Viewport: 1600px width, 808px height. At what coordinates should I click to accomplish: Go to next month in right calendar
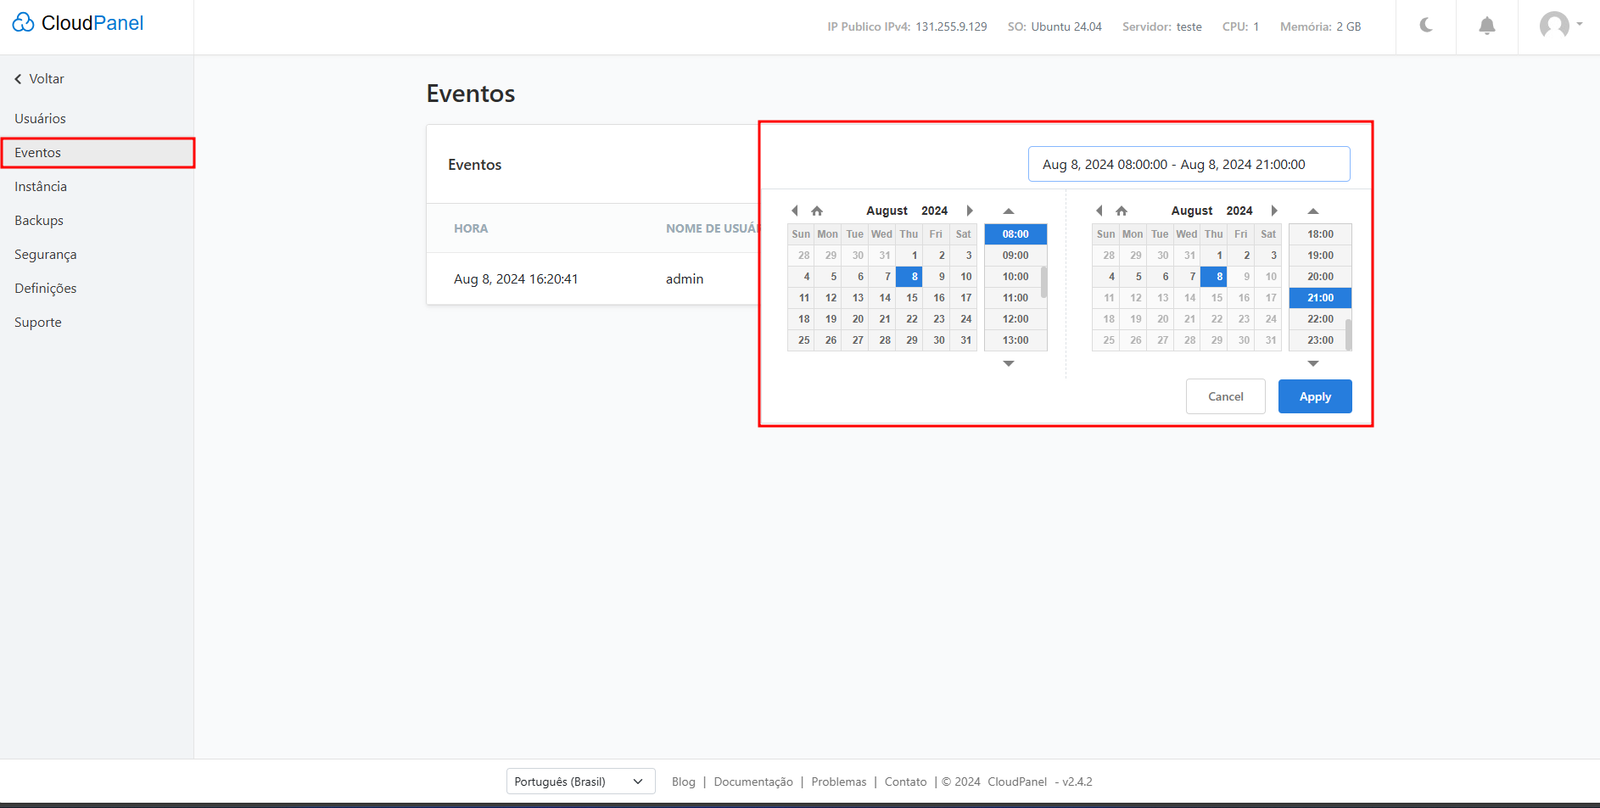tap(1274, 211)
